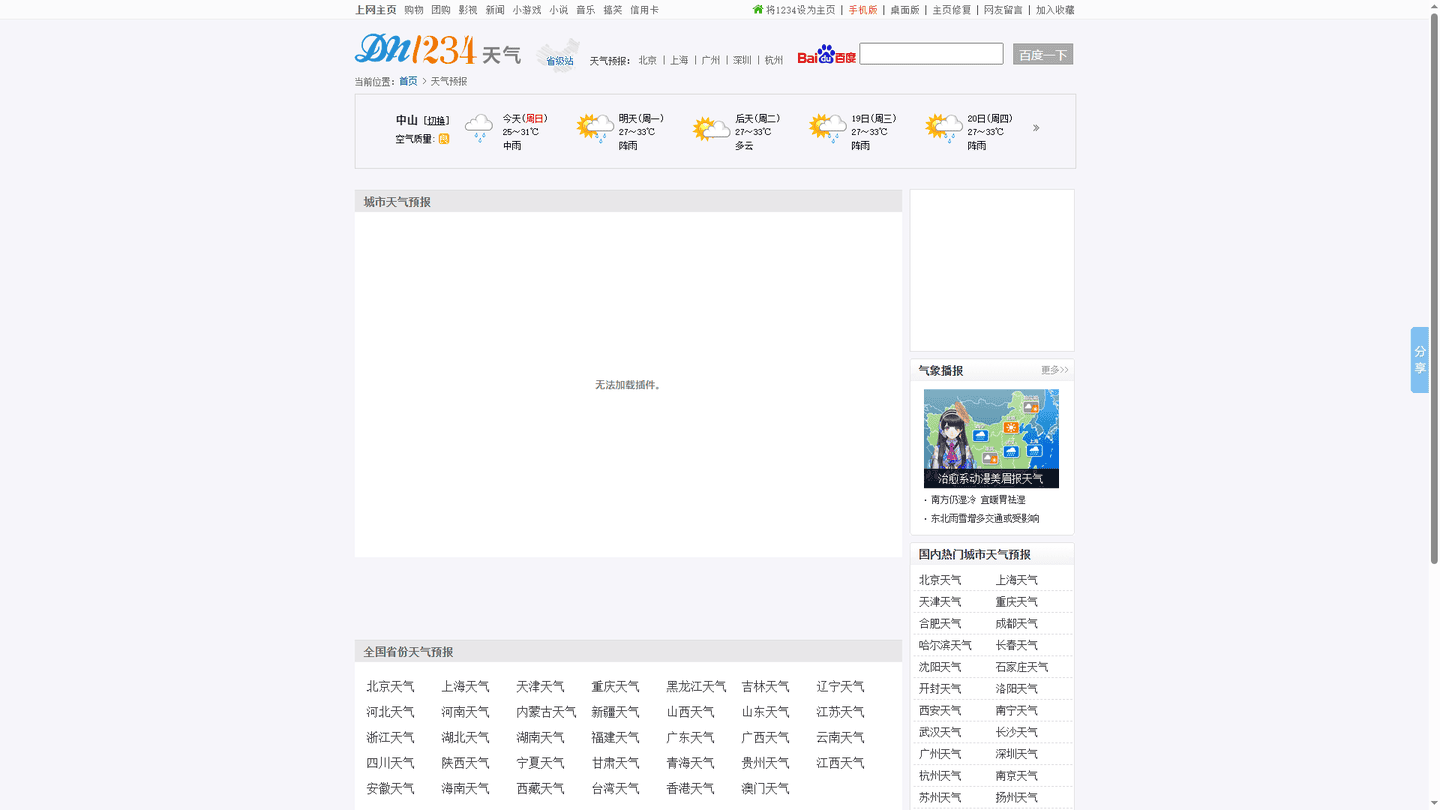Click the green home icon in the top bar
This screenshot has height=810, width=1440.
point(758,9)
